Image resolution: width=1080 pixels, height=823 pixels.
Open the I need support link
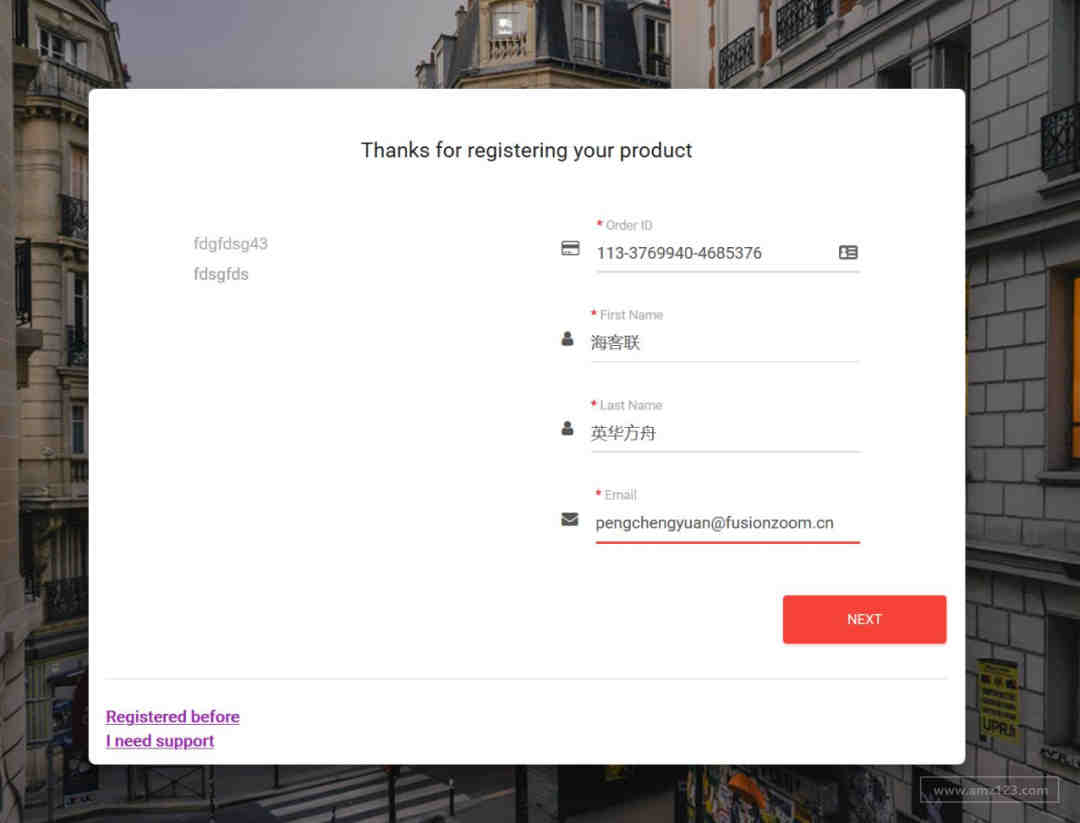160,741
